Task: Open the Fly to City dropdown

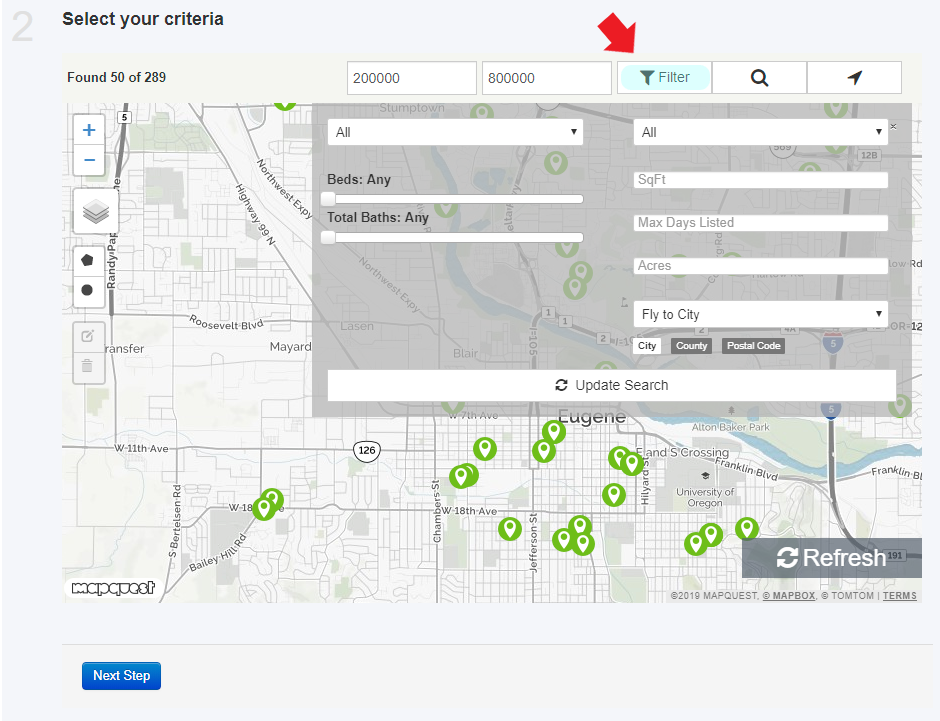Action: [x=761, y=314]
